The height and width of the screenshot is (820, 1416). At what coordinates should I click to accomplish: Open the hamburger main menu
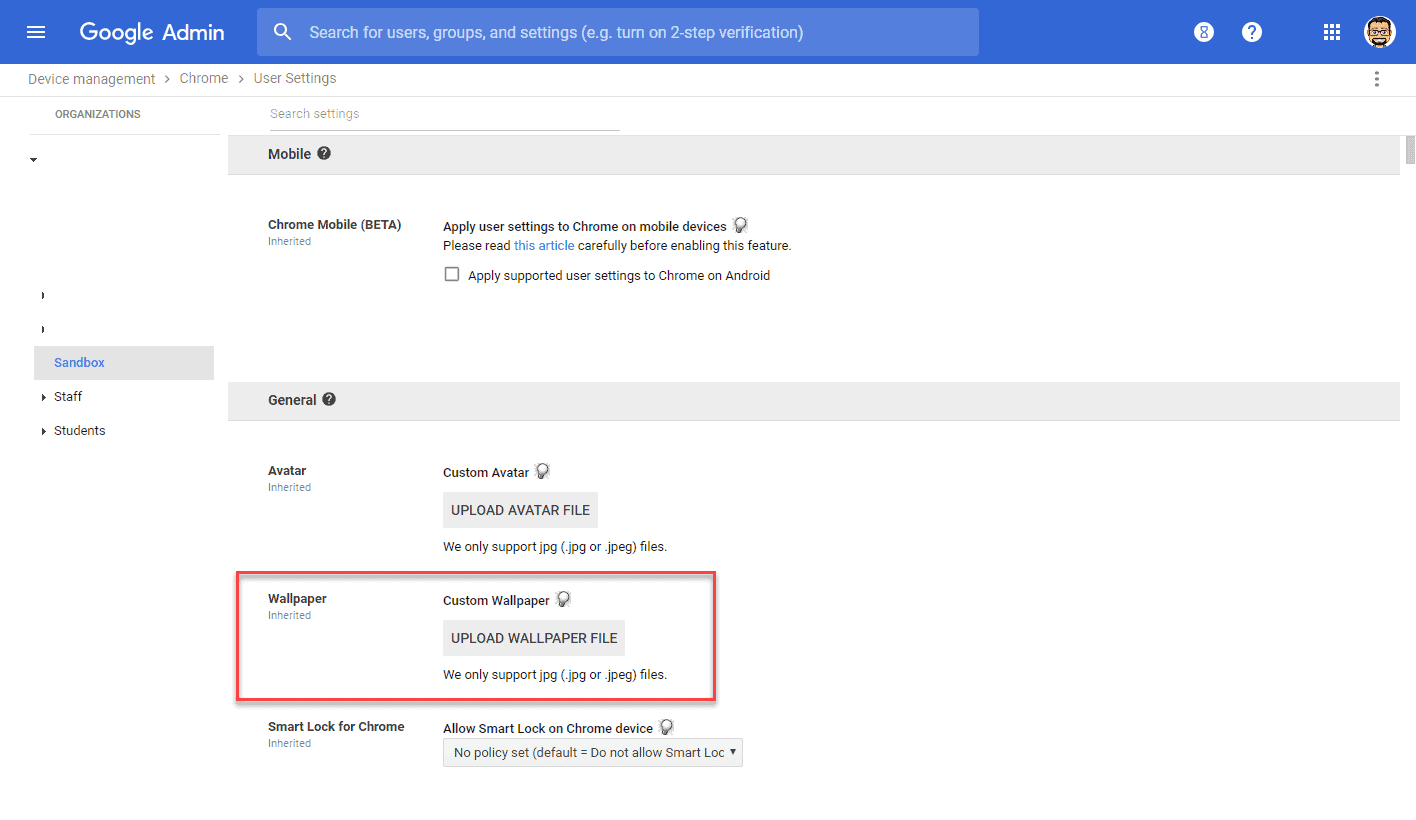pos(36,32)
